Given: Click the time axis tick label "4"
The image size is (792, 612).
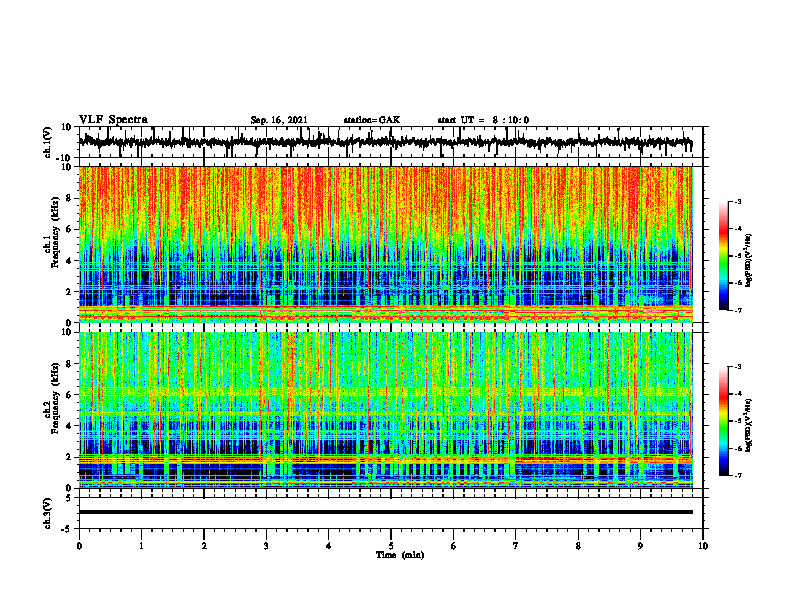Looking at the screenshot, I should [329, 546].
